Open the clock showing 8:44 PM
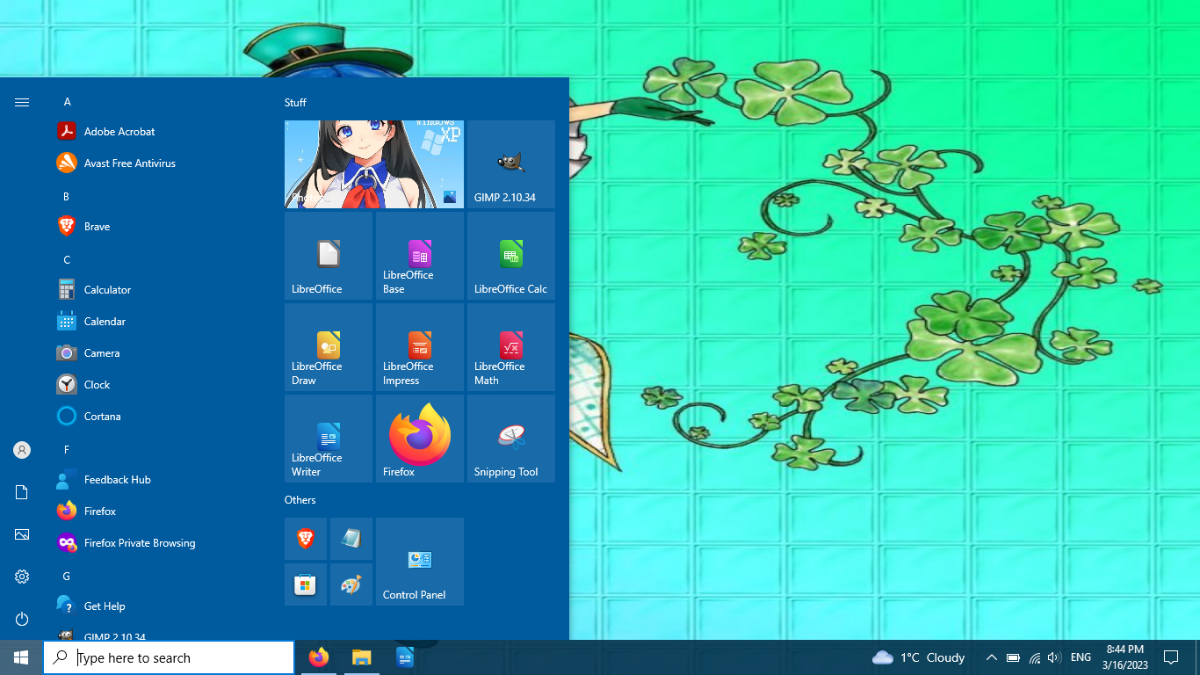This screenshot has width=1200, height=675. tap(1124, 657)
